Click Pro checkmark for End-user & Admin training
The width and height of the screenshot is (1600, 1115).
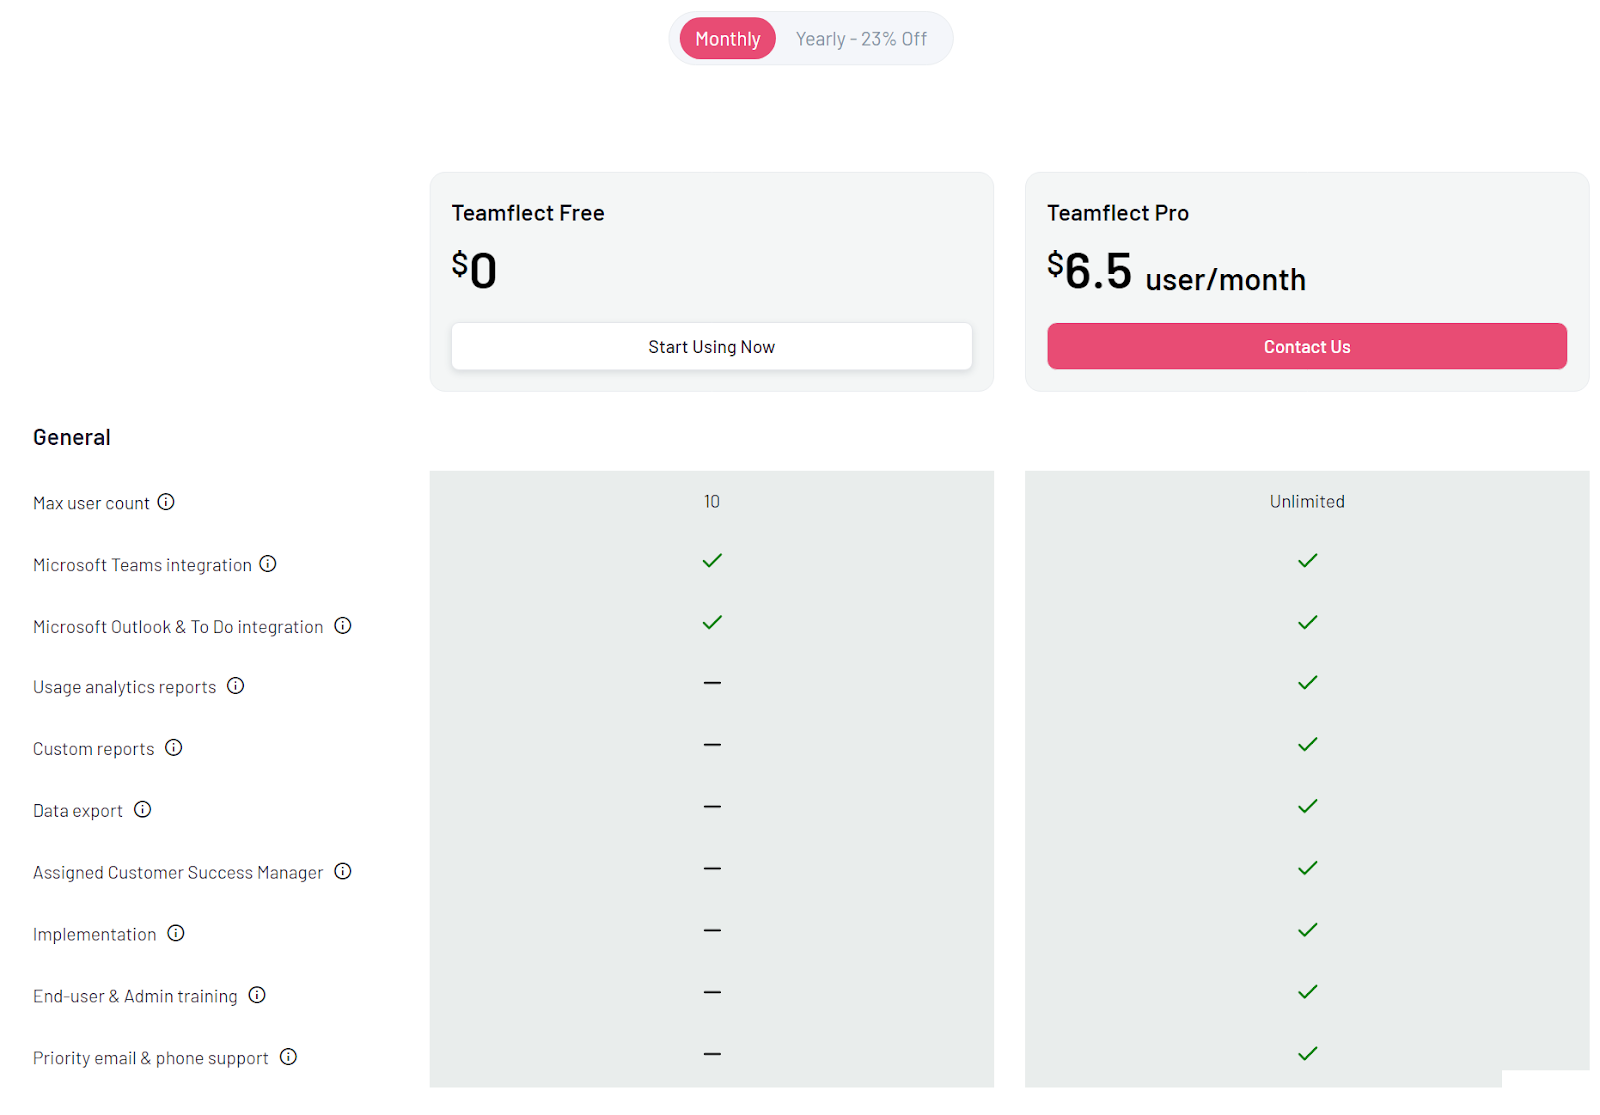pos(1307,992)
